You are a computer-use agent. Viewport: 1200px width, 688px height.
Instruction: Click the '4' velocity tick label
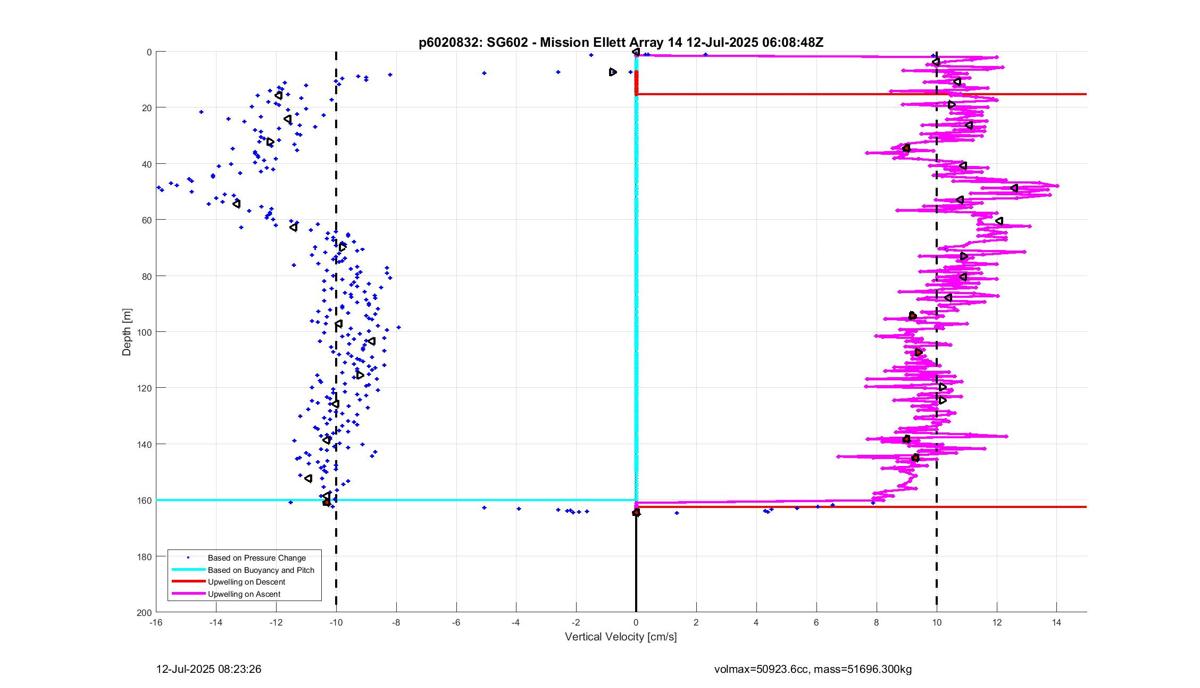(x=757, y=622)
